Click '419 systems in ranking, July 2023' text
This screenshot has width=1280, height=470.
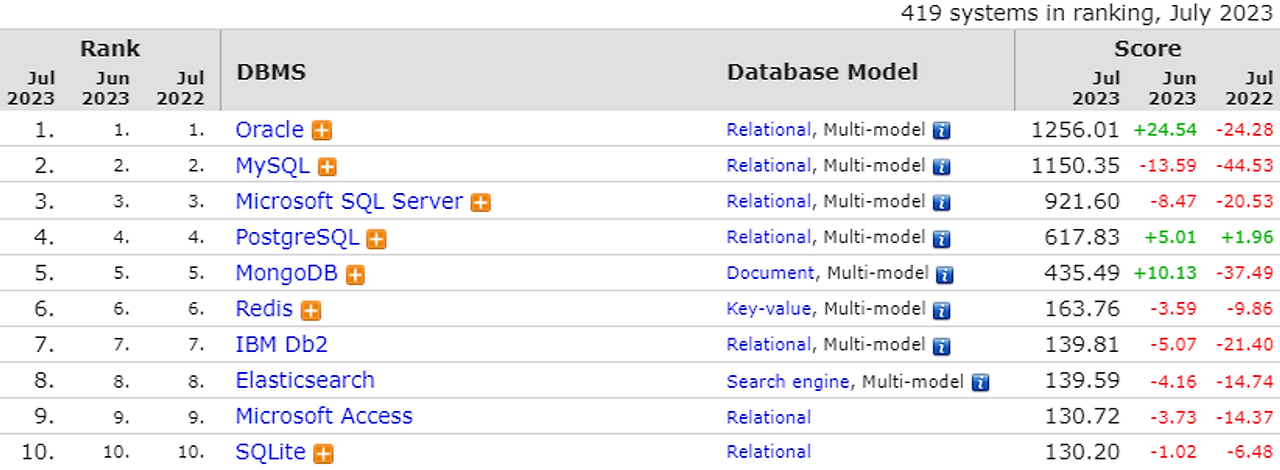(1088, 14)
